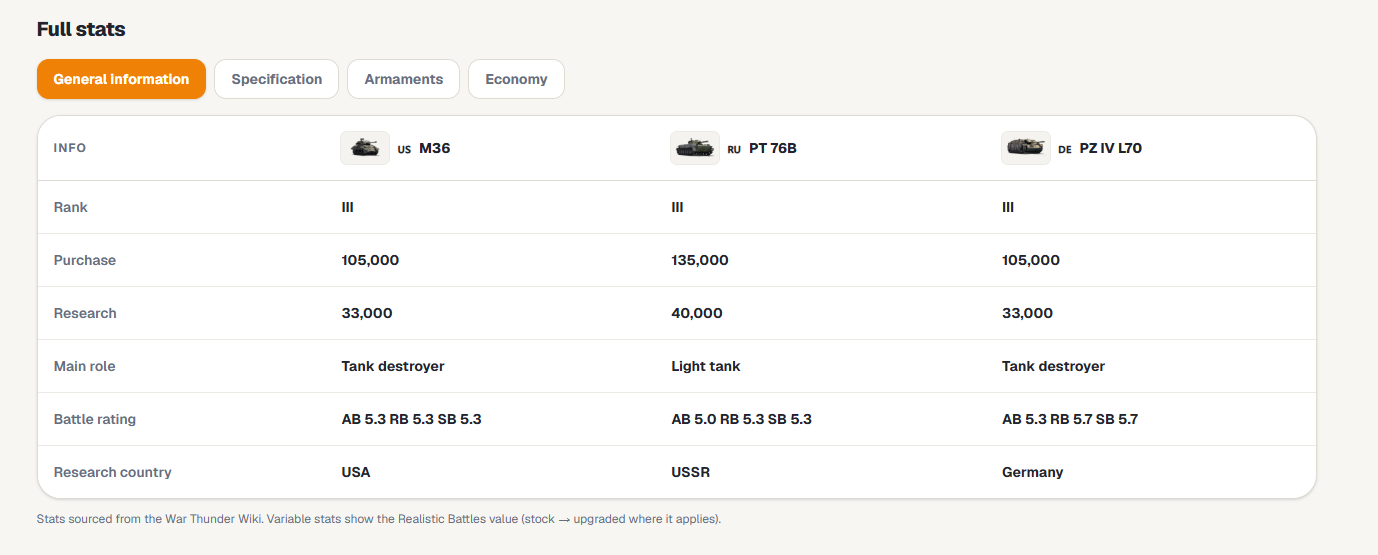Click the USA research country cell

[356, 472]
